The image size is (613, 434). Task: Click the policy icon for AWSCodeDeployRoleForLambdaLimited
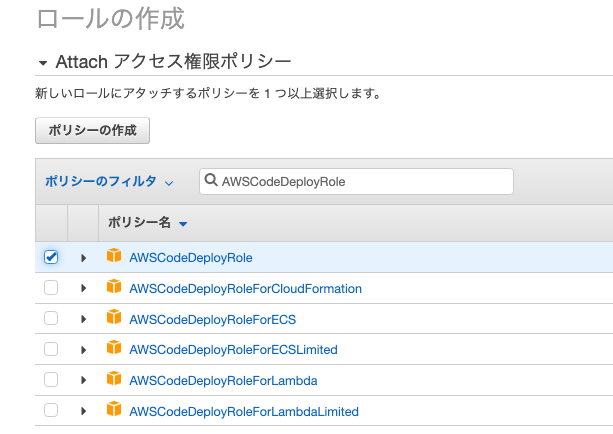114,410
